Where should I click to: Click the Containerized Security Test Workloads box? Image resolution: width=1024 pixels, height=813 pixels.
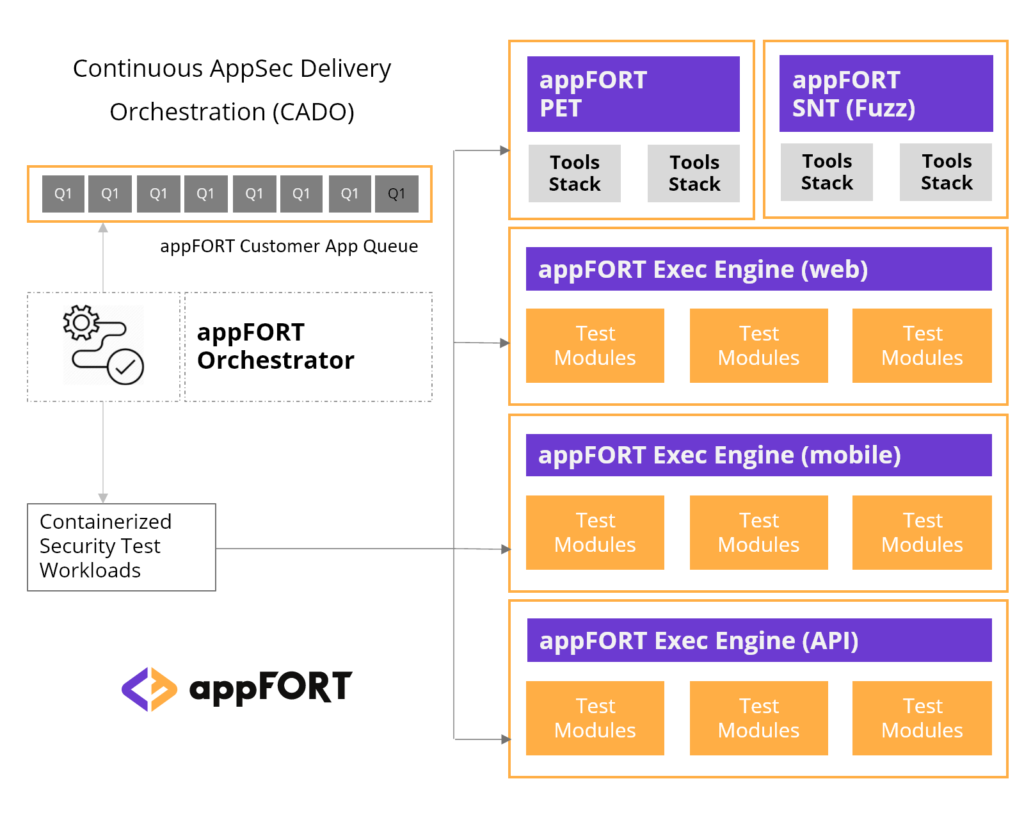coord(121,547)
